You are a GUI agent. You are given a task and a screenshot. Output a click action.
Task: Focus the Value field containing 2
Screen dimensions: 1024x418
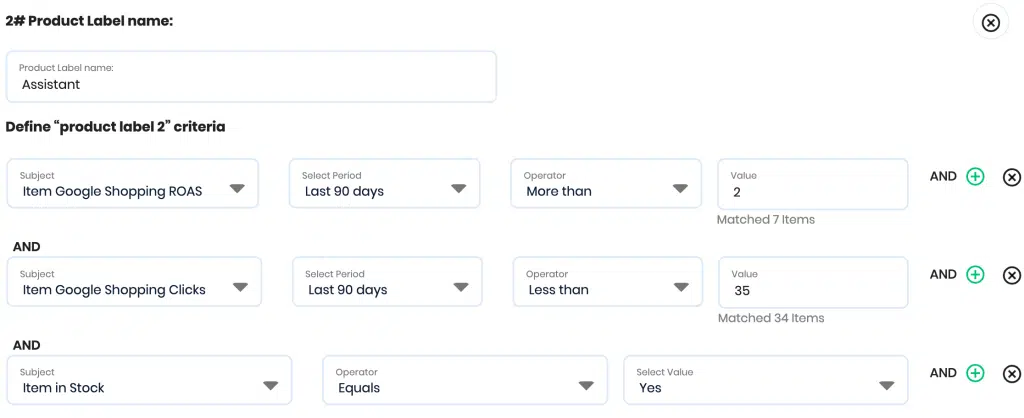[813, 184]
